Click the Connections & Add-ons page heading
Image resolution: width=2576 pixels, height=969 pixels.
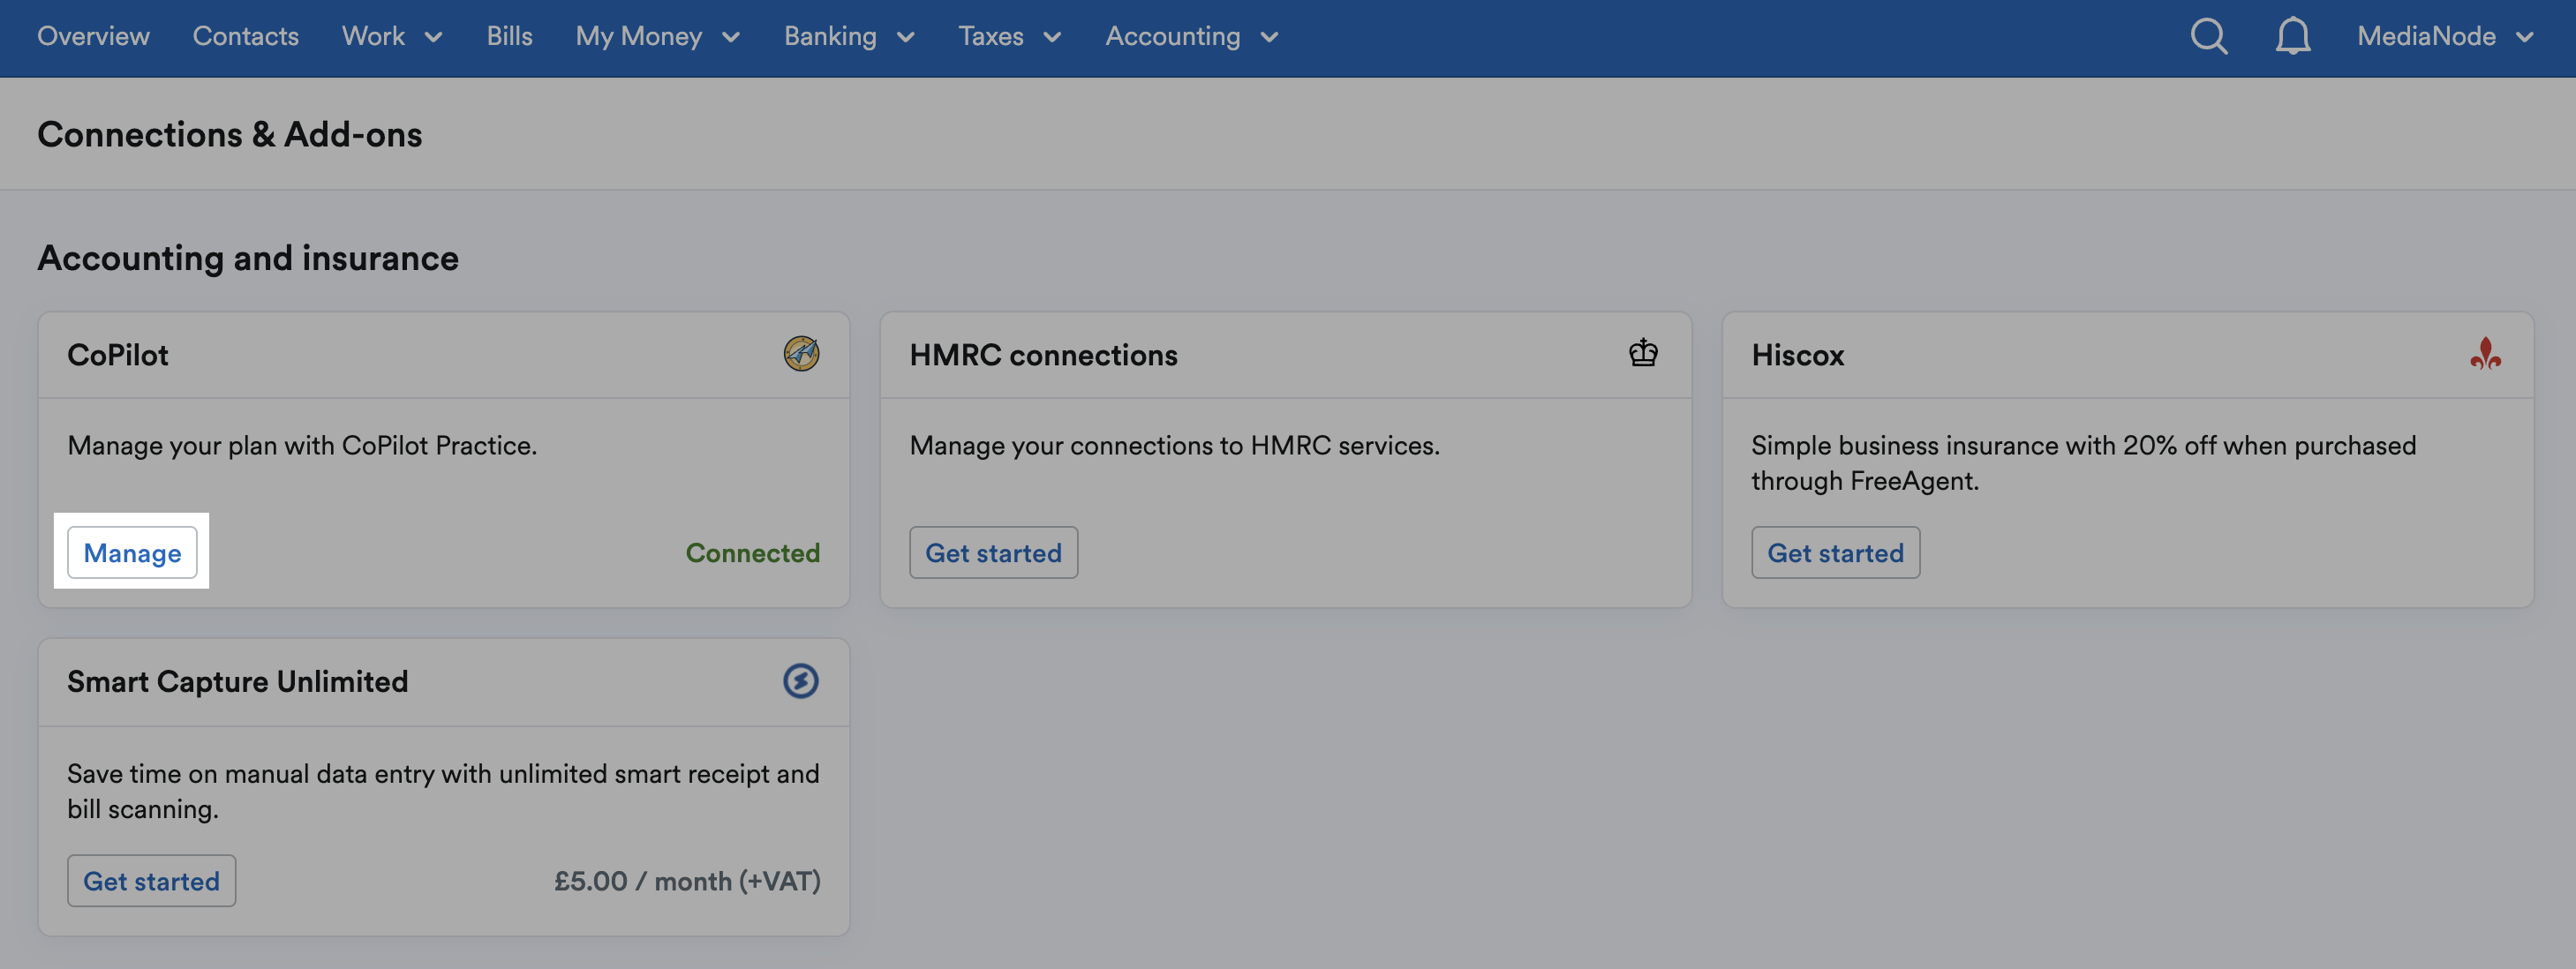(230, 134)
